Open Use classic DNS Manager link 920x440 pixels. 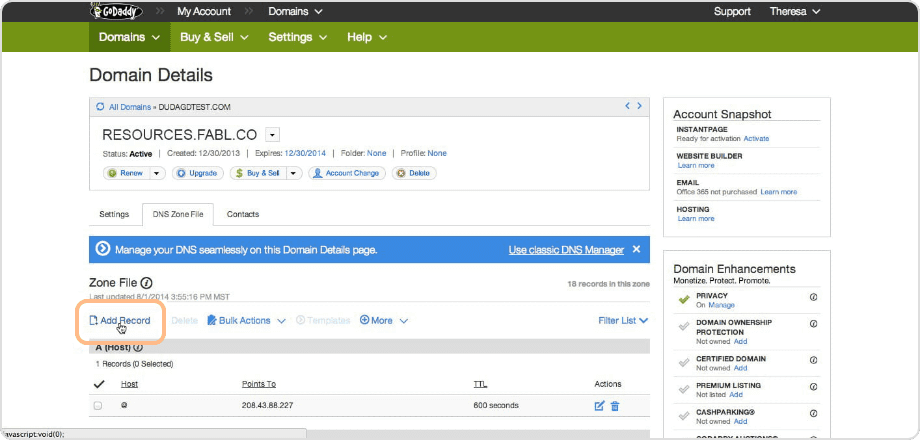click(566, 250)
